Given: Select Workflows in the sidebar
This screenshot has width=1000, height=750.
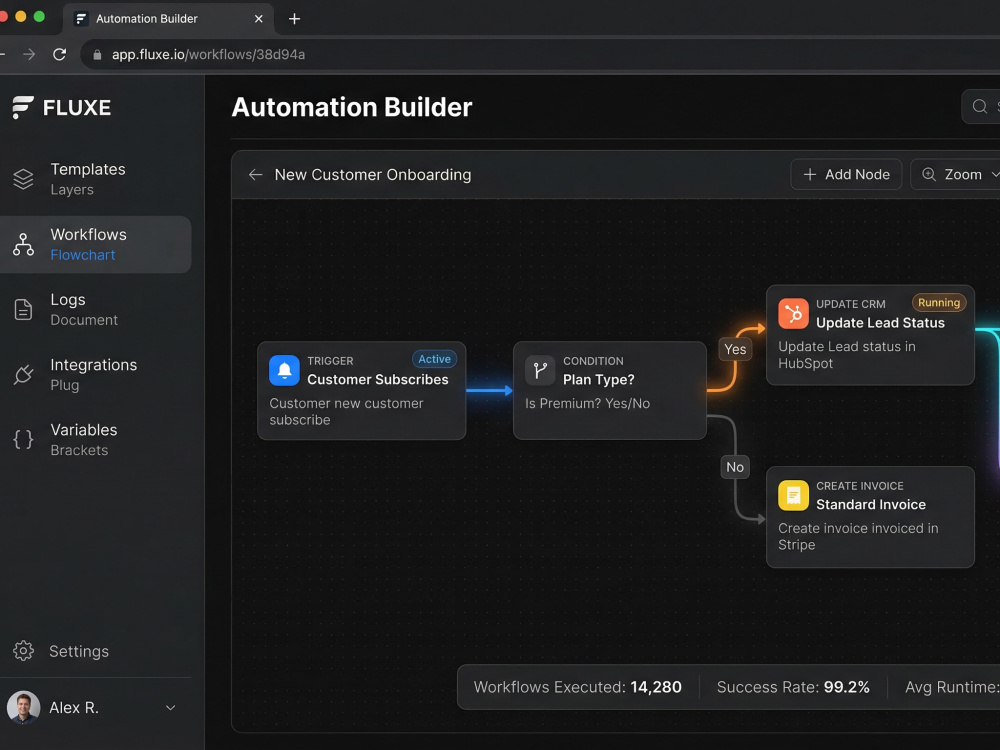Looking at the screenshot, I should pyautogui.click(x=96, y=244).
